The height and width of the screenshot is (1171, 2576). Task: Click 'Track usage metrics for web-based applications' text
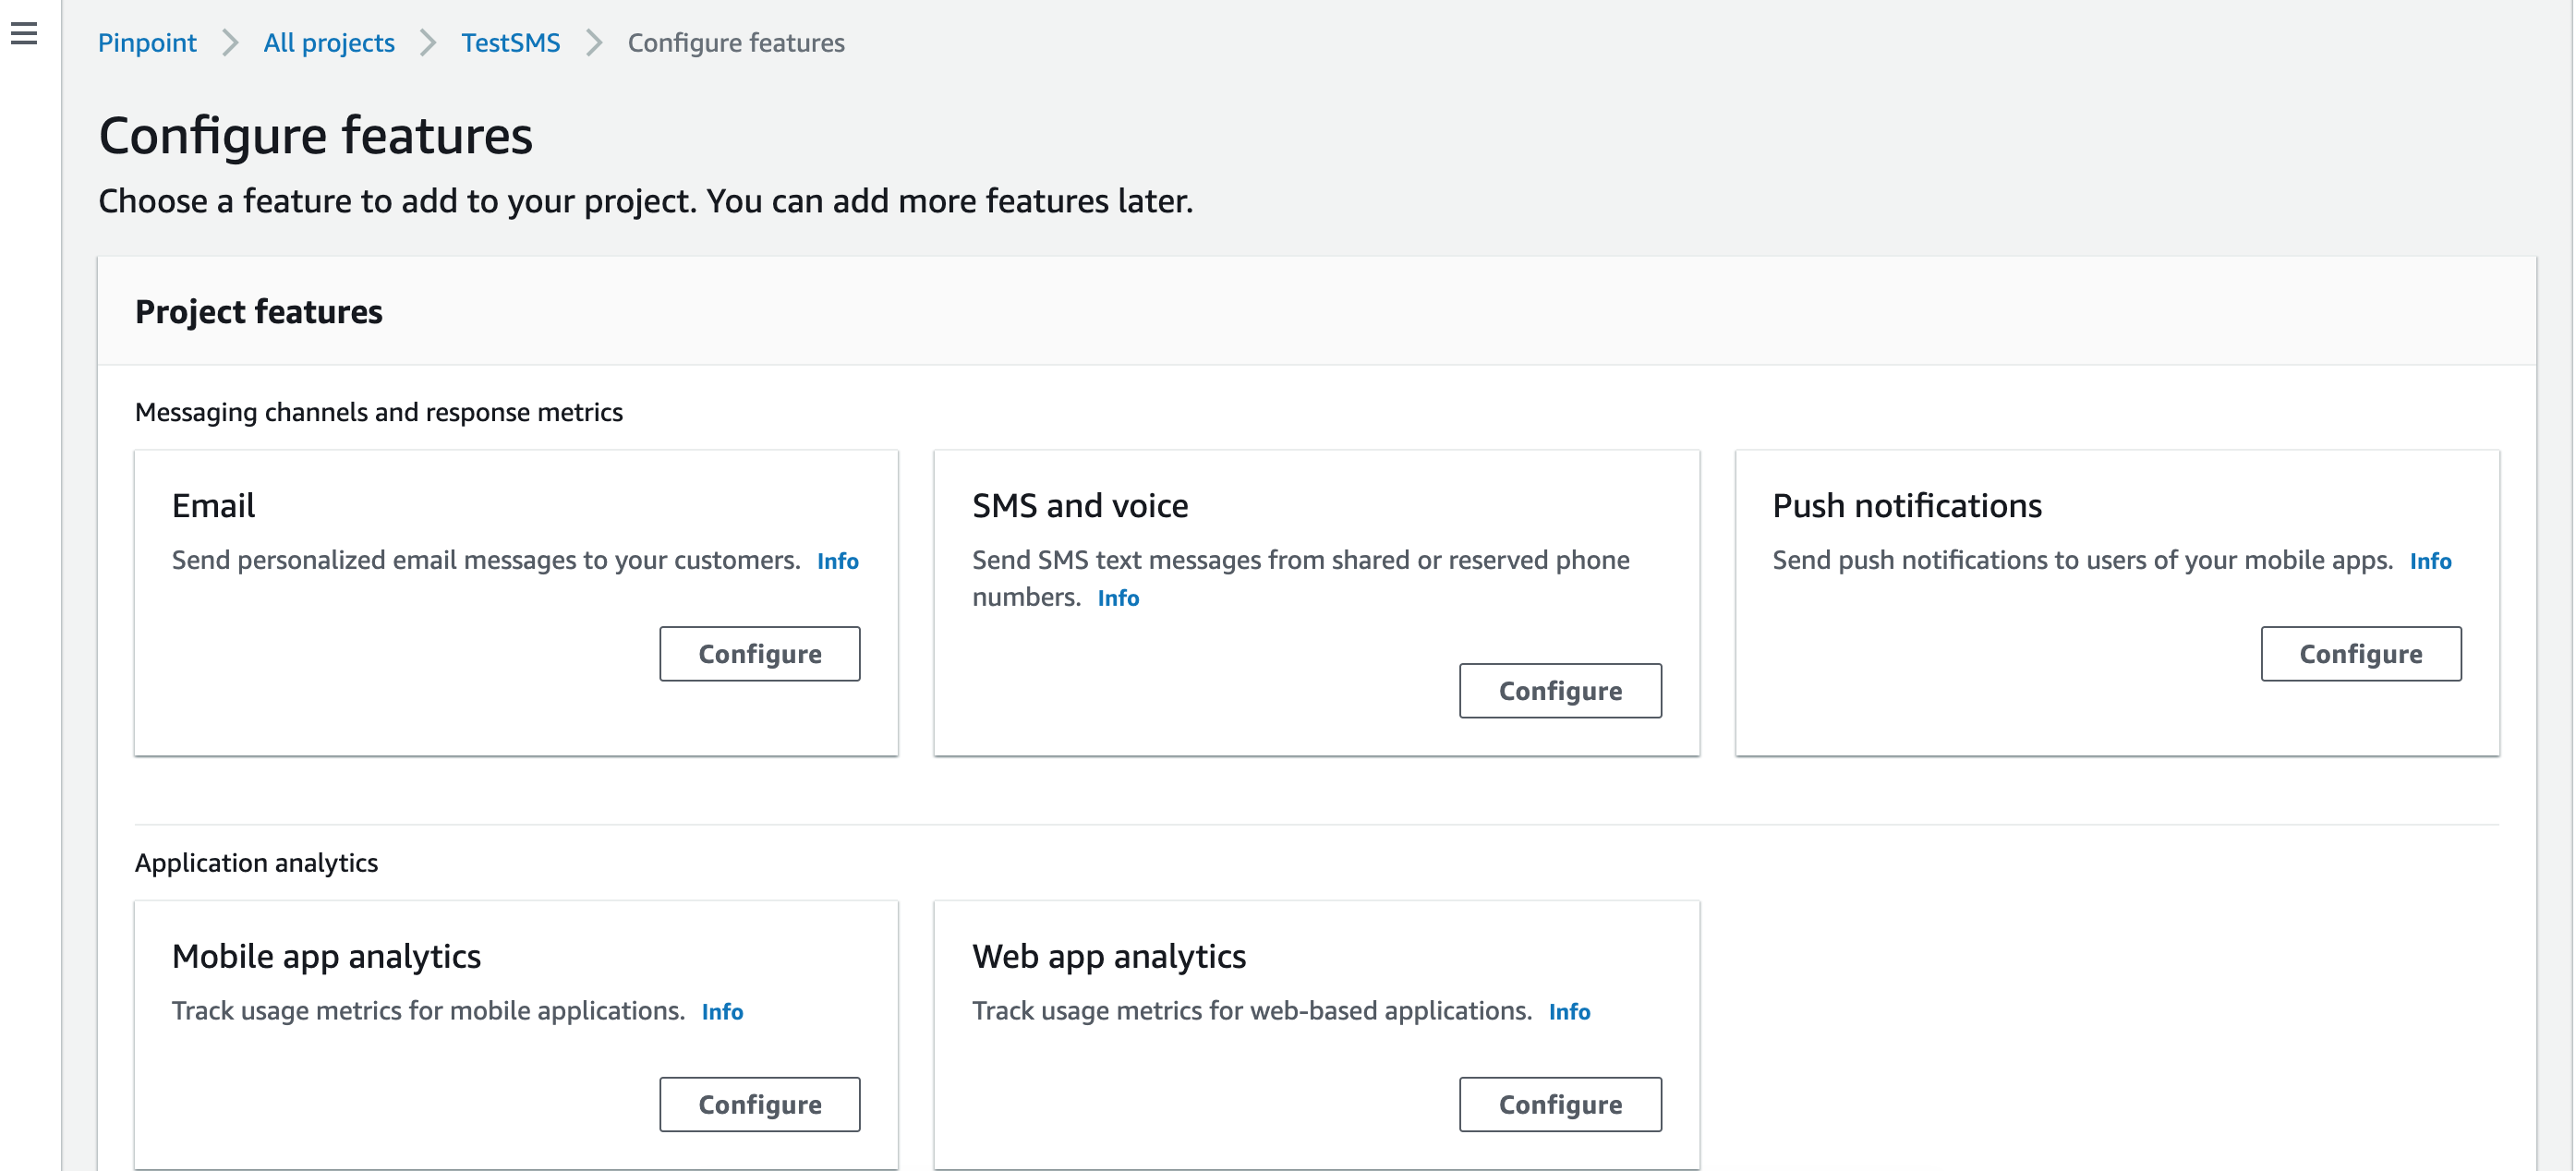tap(1252, 1011)
